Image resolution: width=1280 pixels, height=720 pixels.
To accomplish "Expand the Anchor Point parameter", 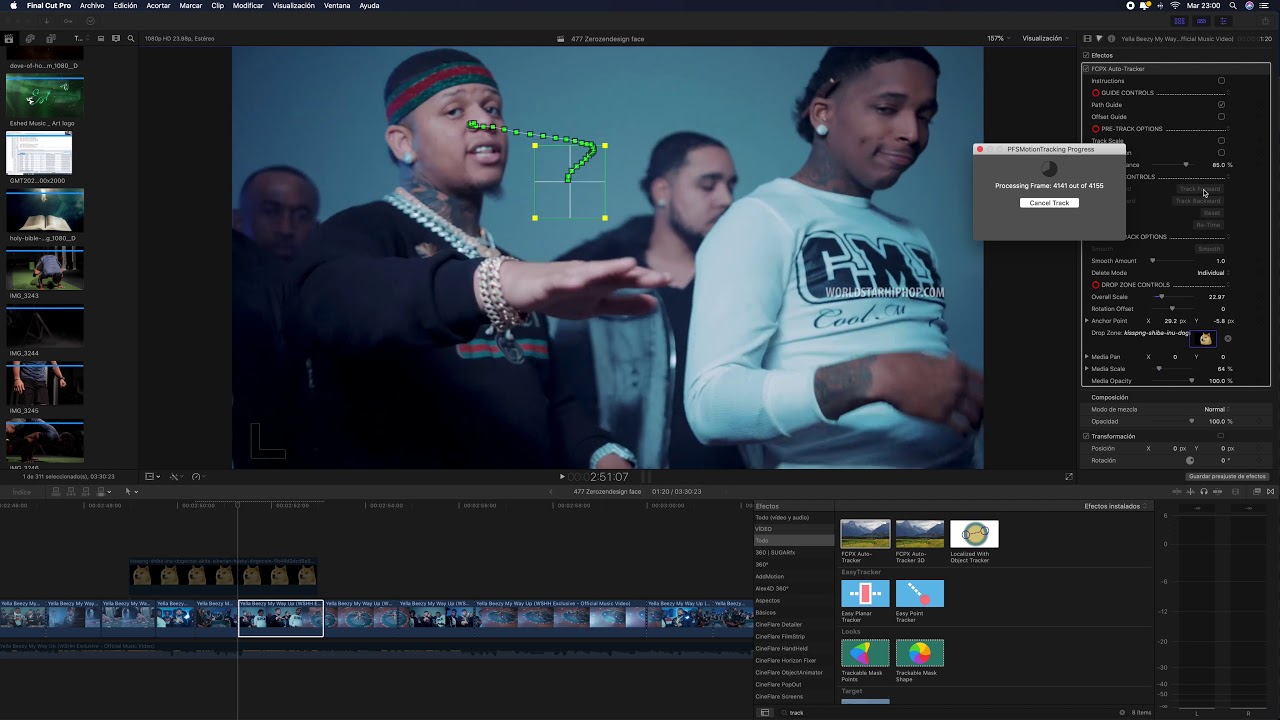I will tap(1087, 321).
